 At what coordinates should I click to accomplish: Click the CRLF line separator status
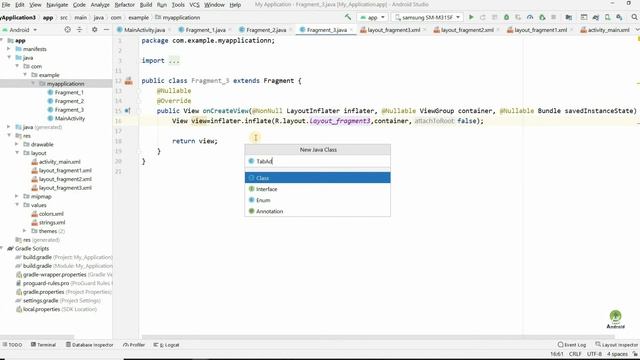[x=575, y=354]
